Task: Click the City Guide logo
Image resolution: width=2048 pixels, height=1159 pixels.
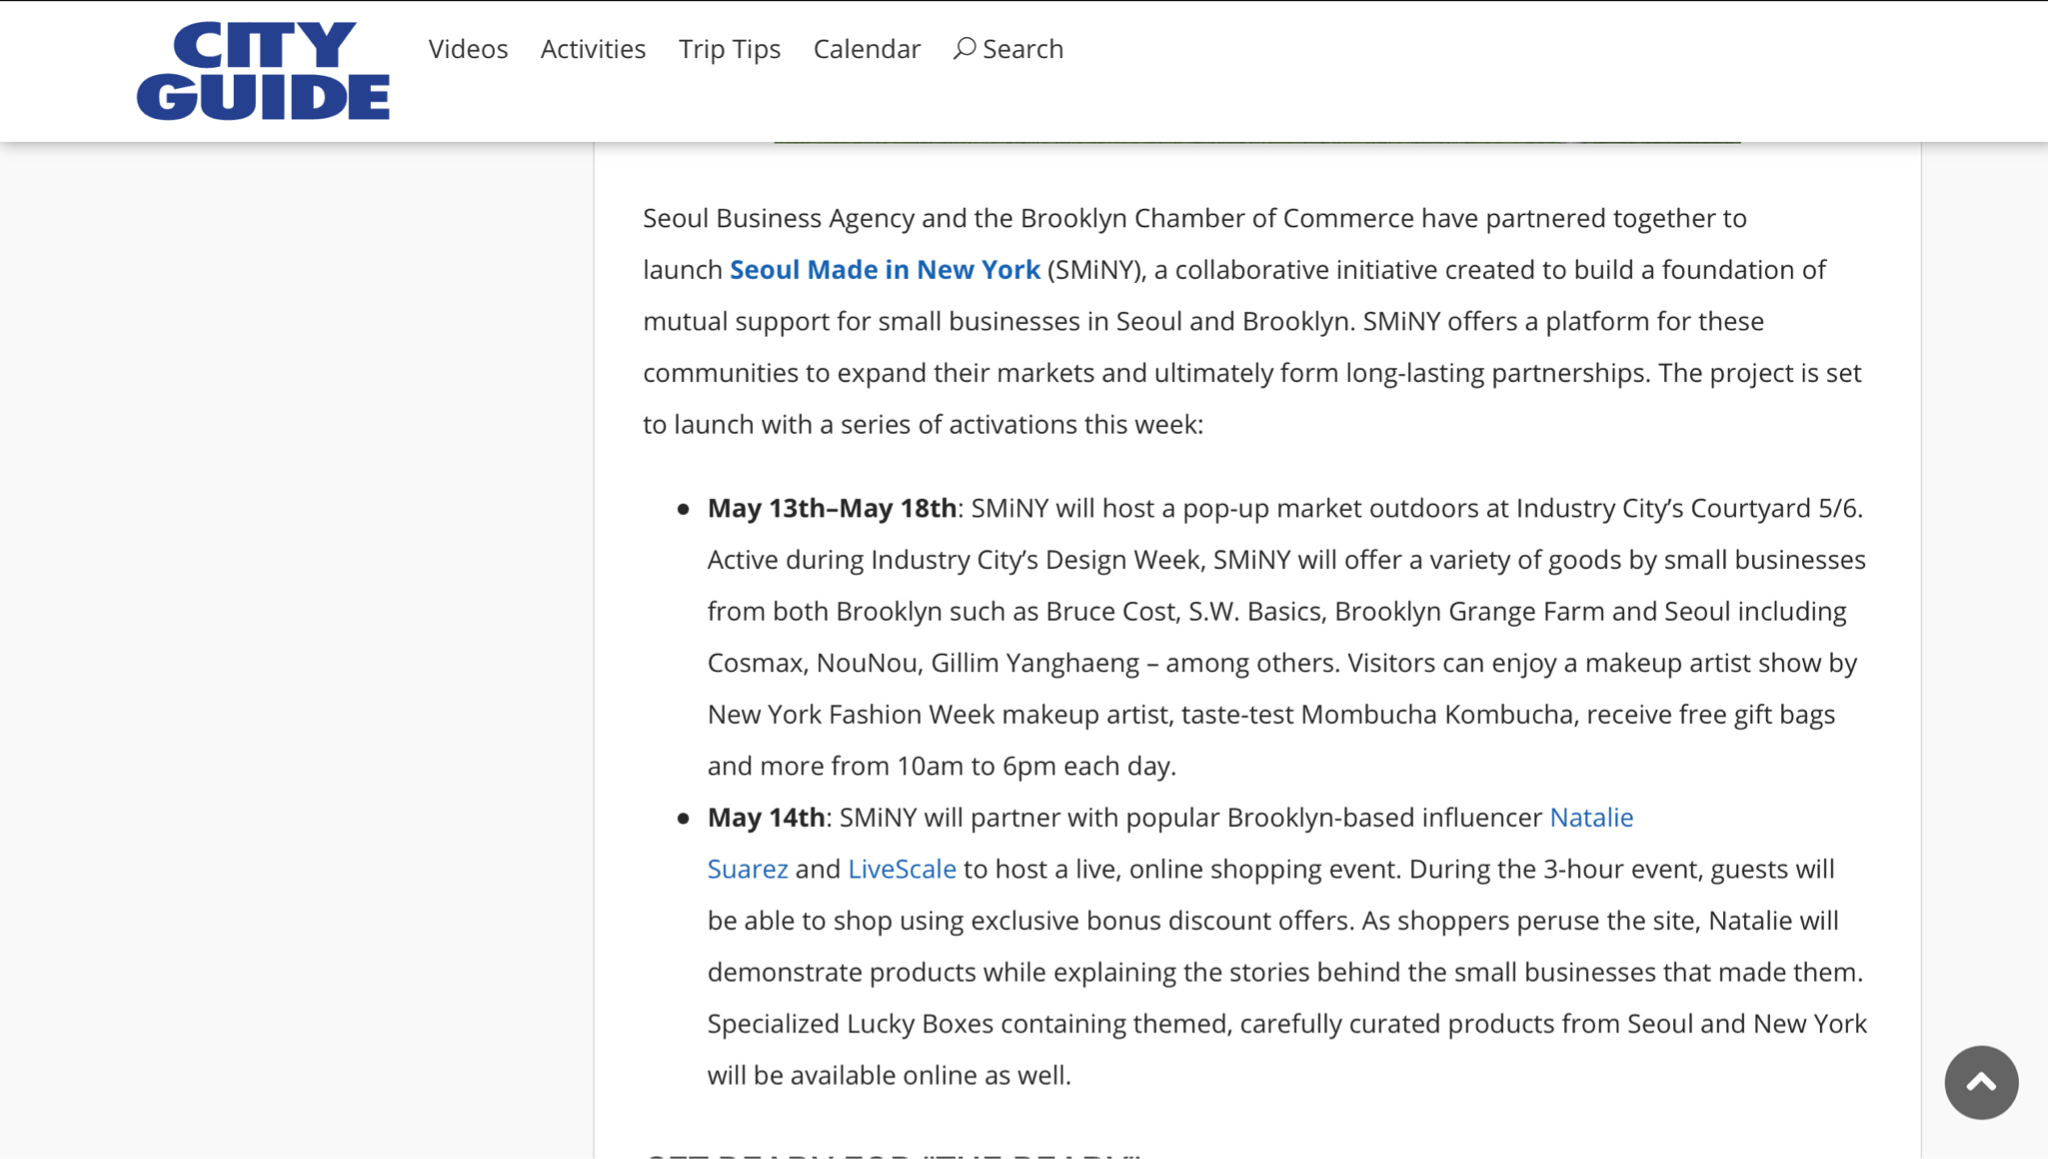Action: tap(263, 71)
